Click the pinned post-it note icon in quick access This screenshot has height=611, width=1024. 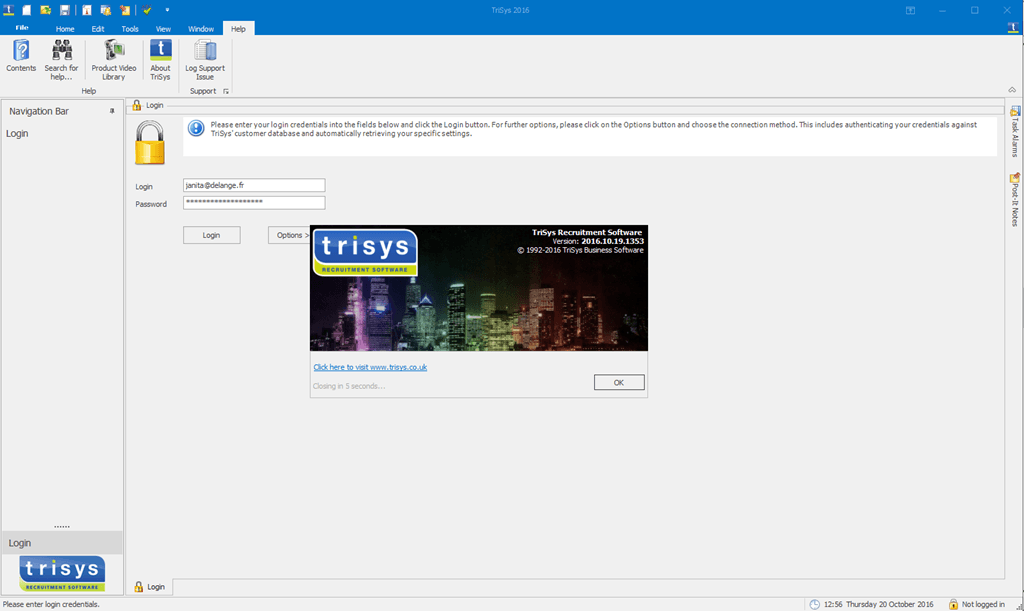[x=125, y=10]
